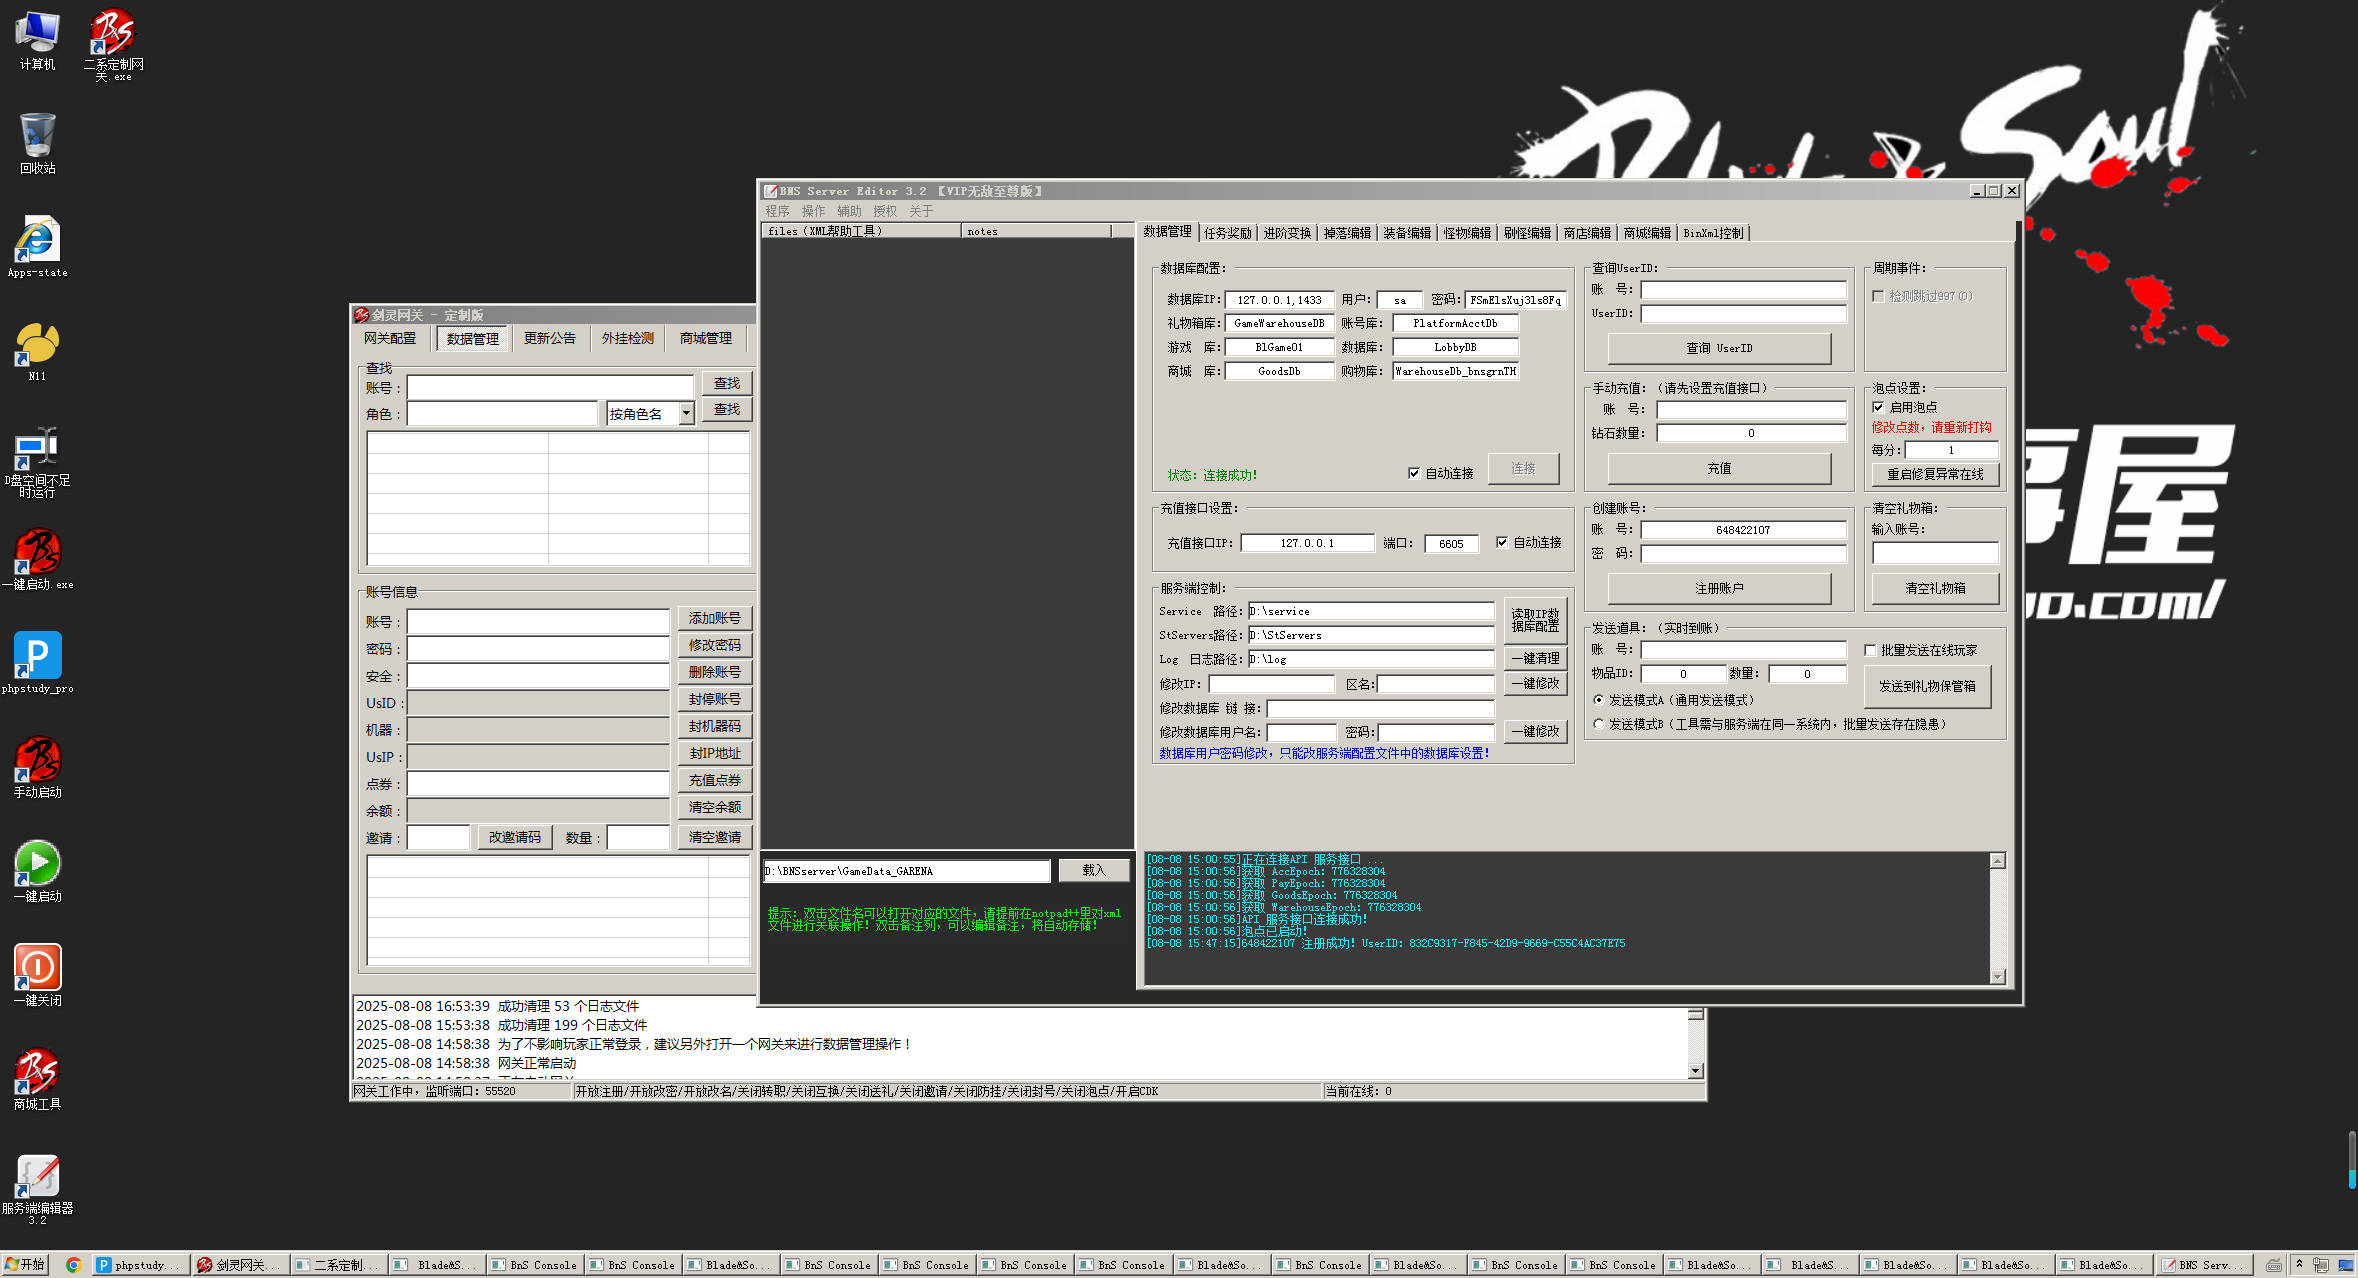Open the Apps-state Internet Explorer shortcut
This screenshot has height=1278, width=2358.
pos(37,247)
